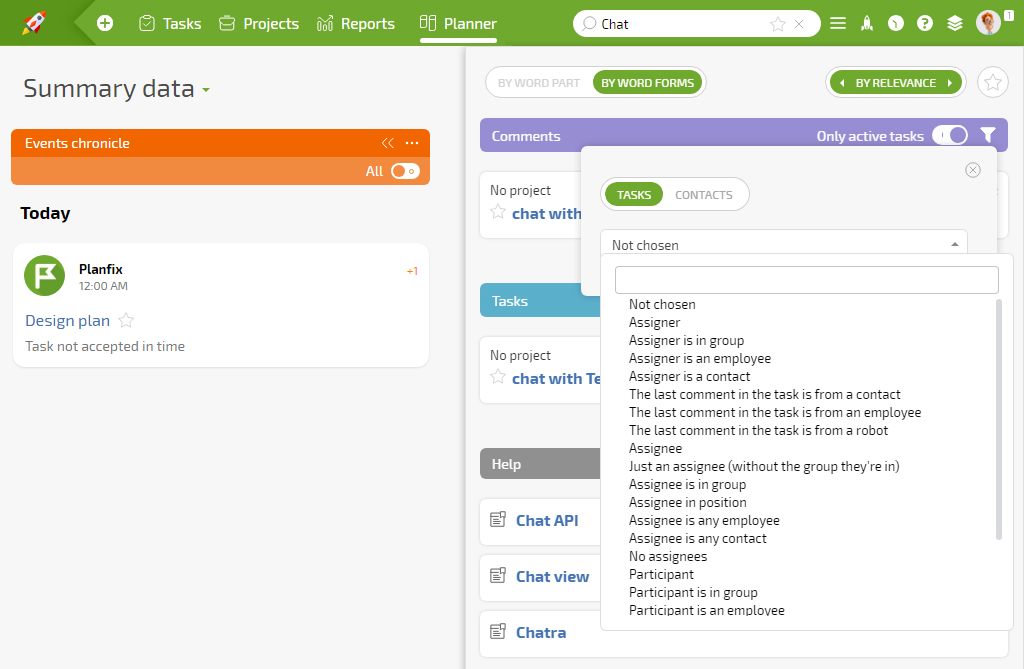
Task: Click the rocket icon beside the hamburger menu
Action: pos(867,24)
